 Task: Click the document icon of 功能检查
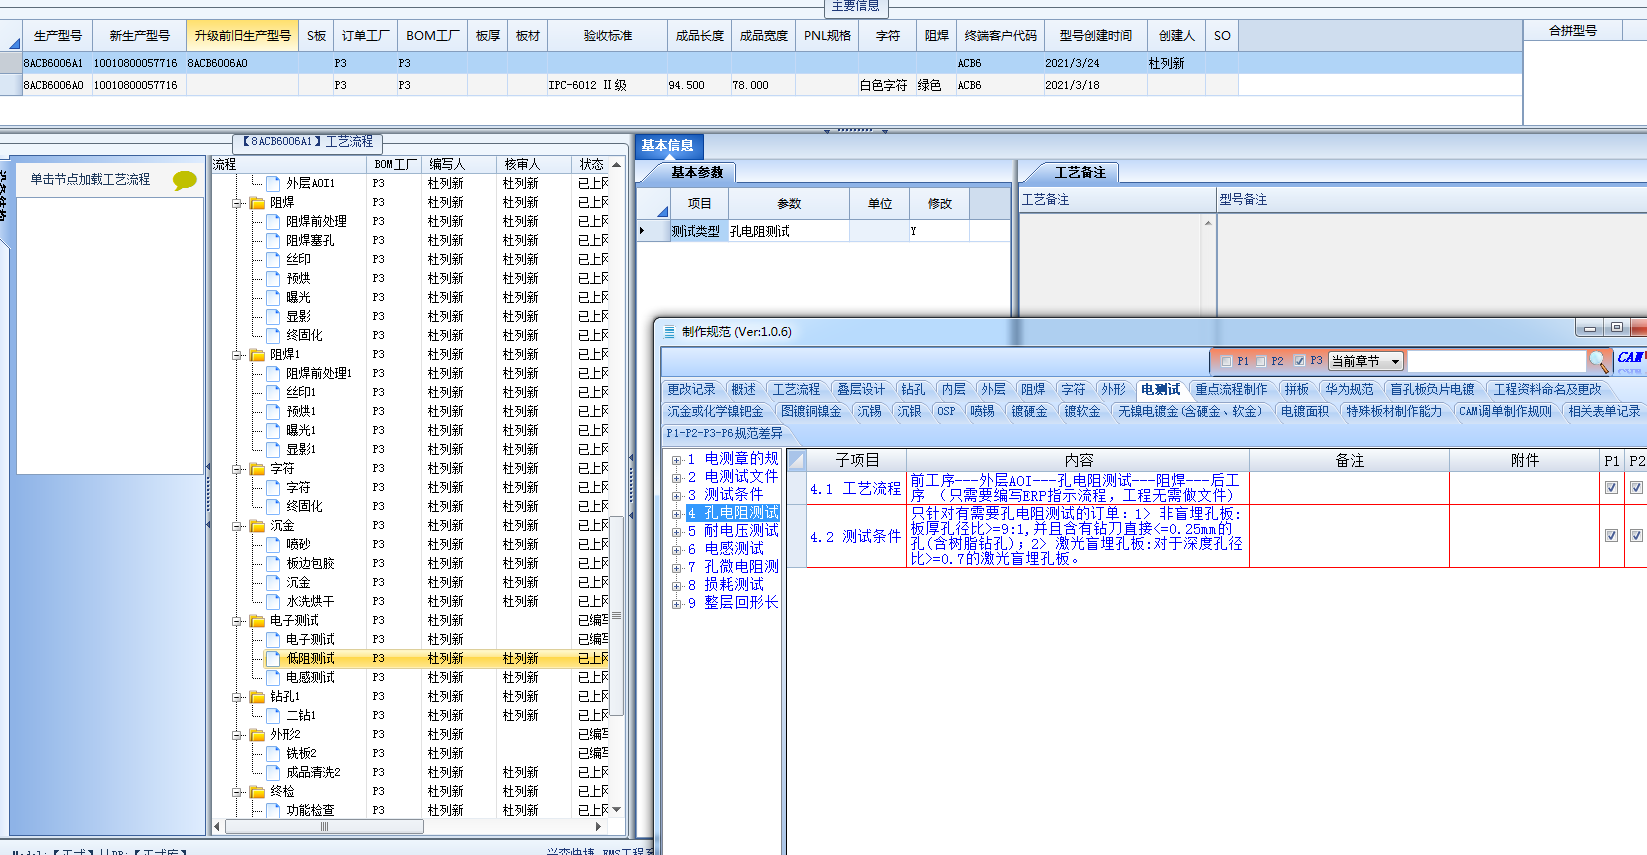click(x=273, y=810)
